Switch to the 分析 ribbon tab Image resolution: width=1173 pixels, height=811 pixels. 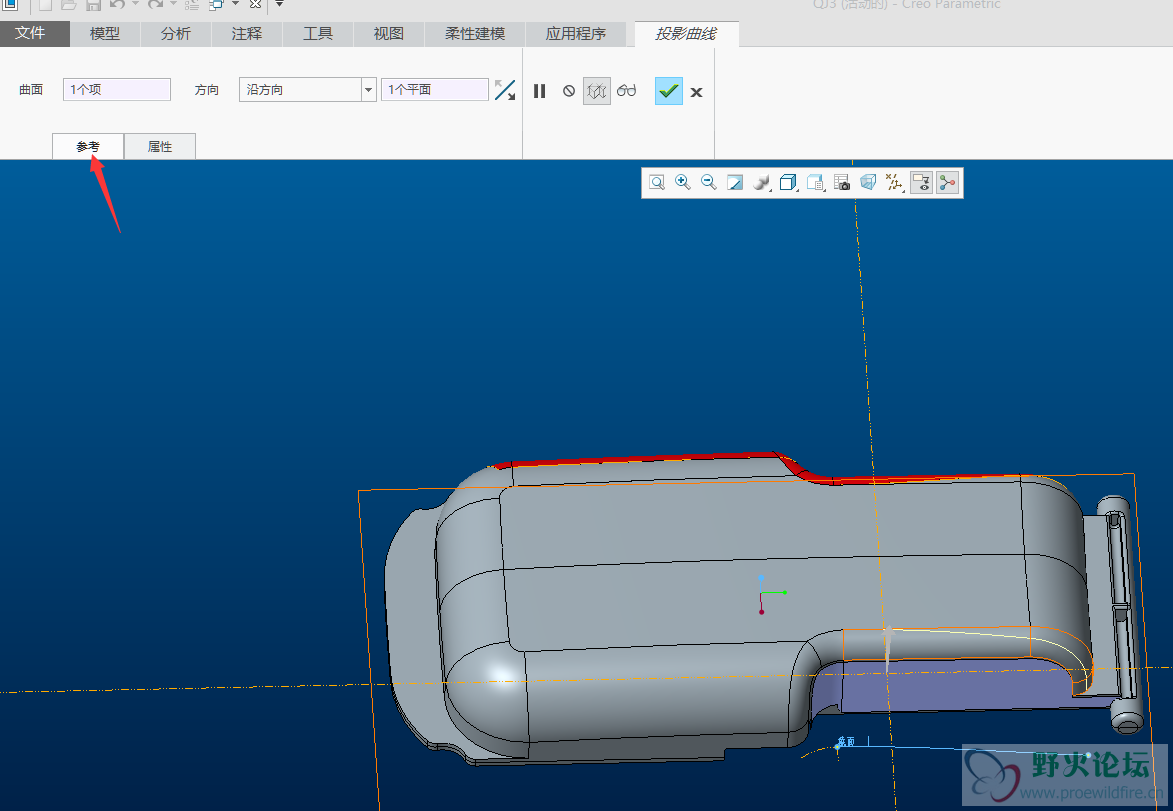pyautogui.click(x=176, y=34)
